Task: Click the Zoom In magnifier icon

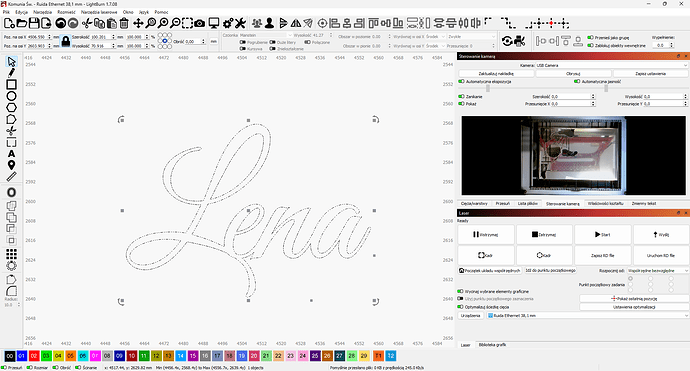Action: coord(163,23)
